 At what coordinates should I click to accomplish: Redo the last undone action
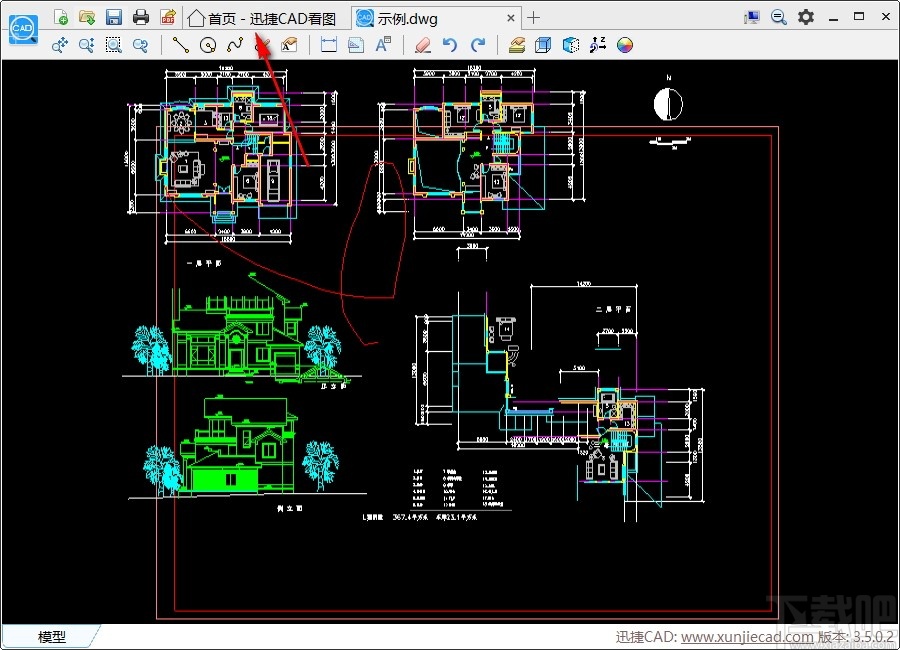[478, 45]
